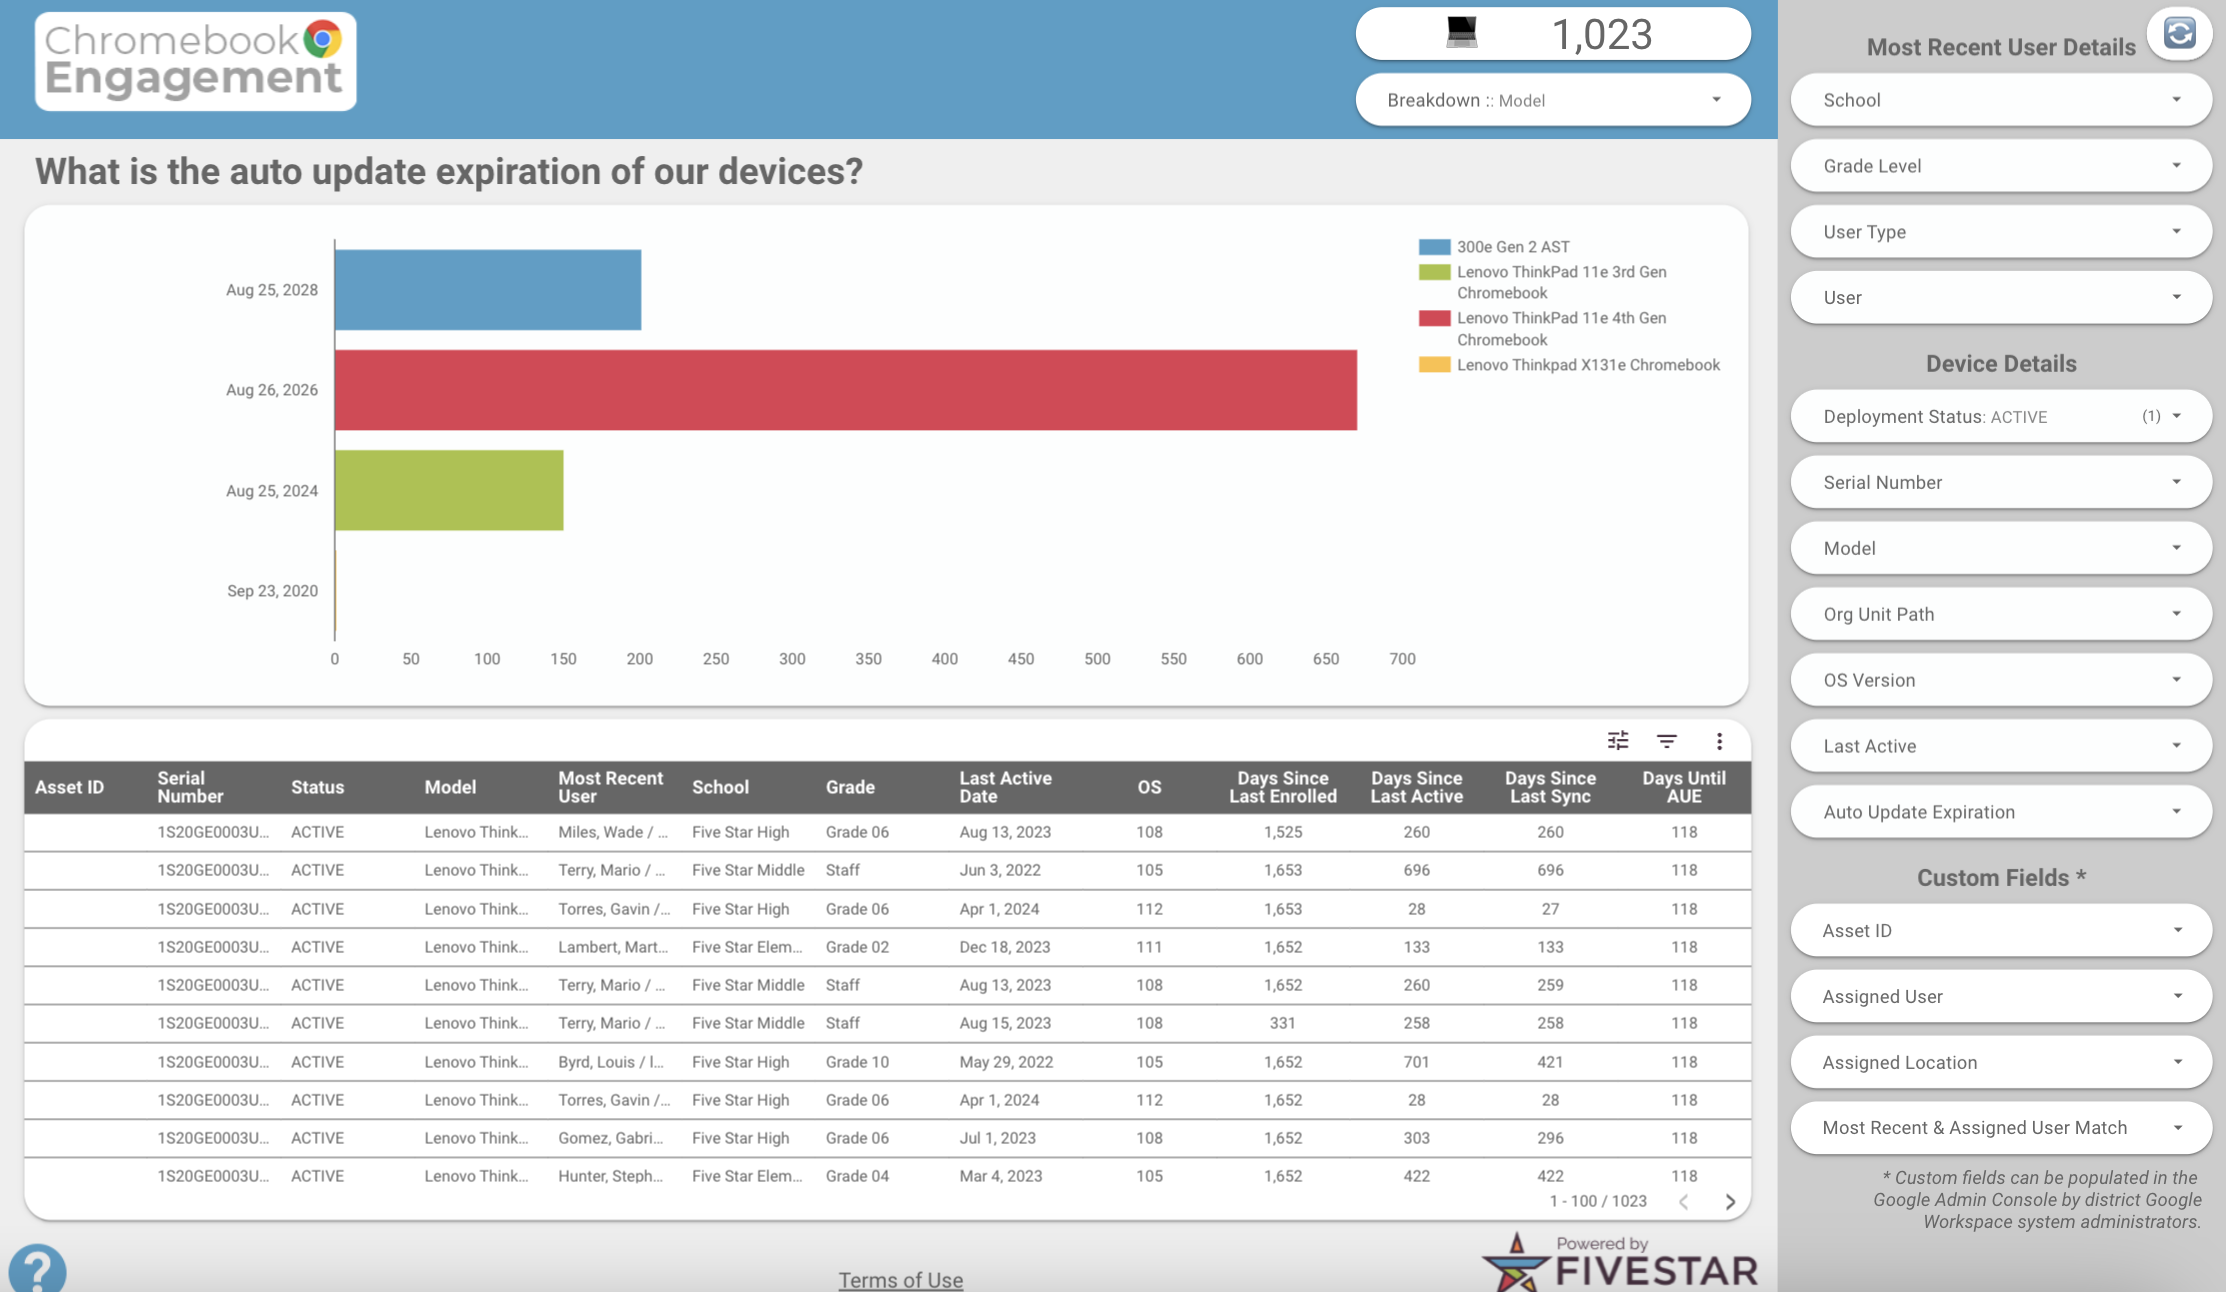This screenshot has width=2226, height=1292.
Task: Sort by Days Since Last Sync header
Action: pyautogui.click(x=1550, y=787)
